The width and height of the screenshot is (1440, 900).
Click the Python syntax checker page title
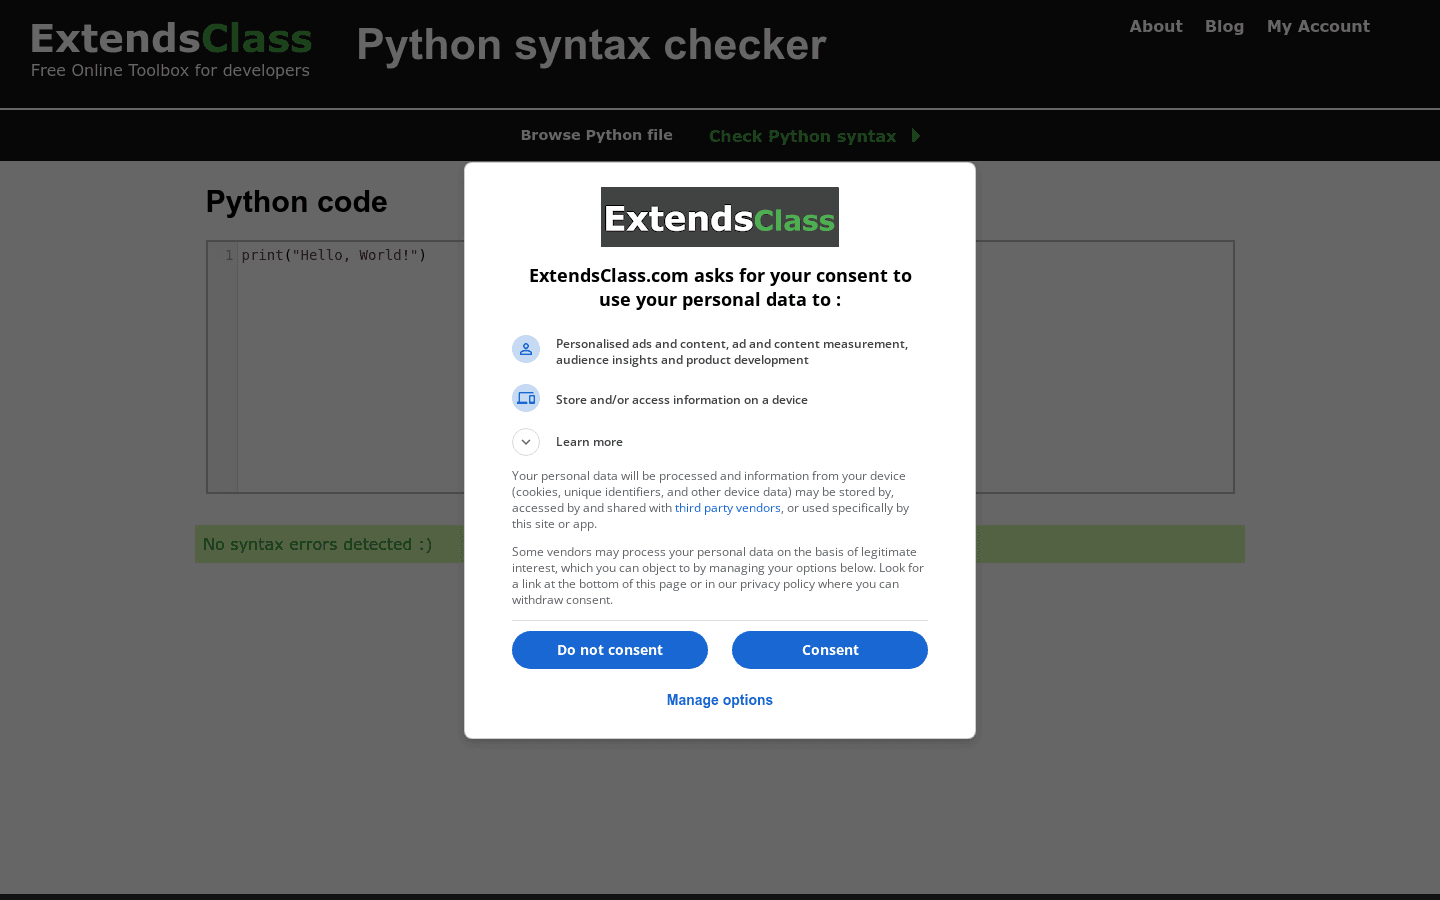click(x=591, y=45)
